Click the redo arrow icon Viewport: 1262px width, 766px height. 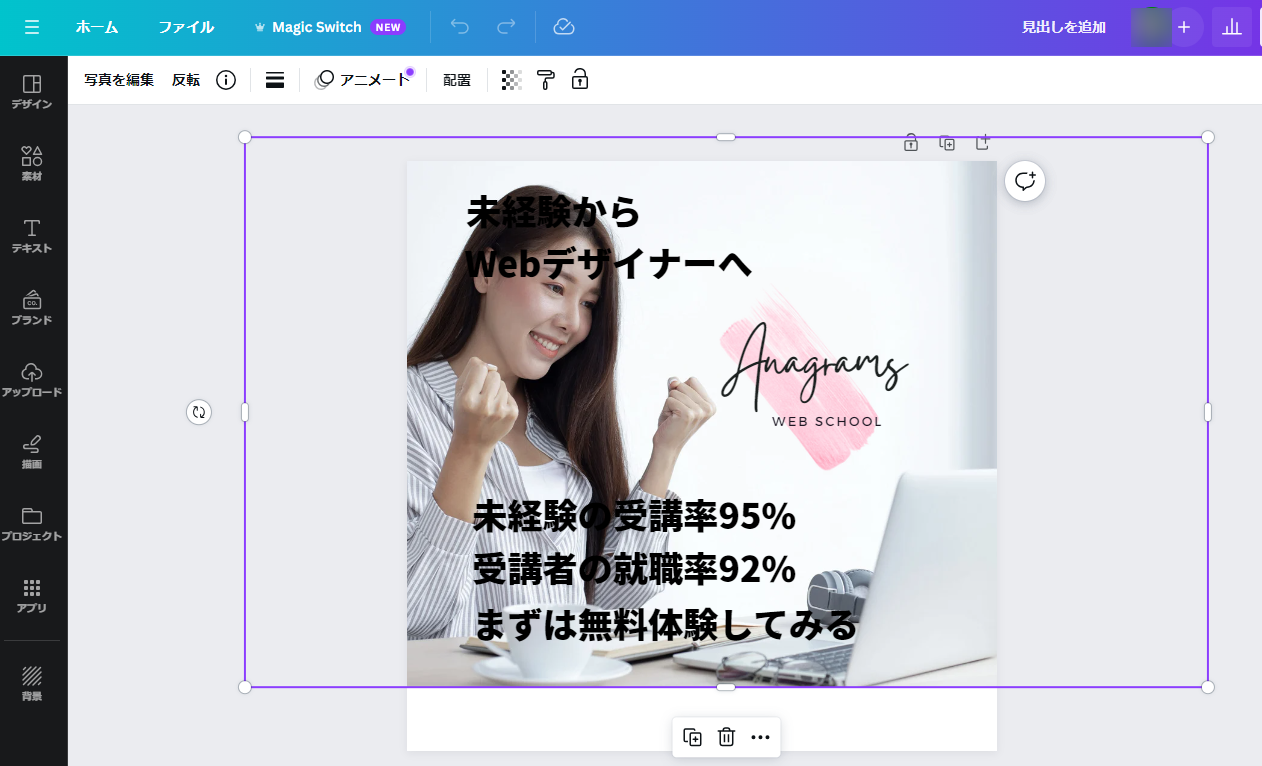tap(507, 27)
